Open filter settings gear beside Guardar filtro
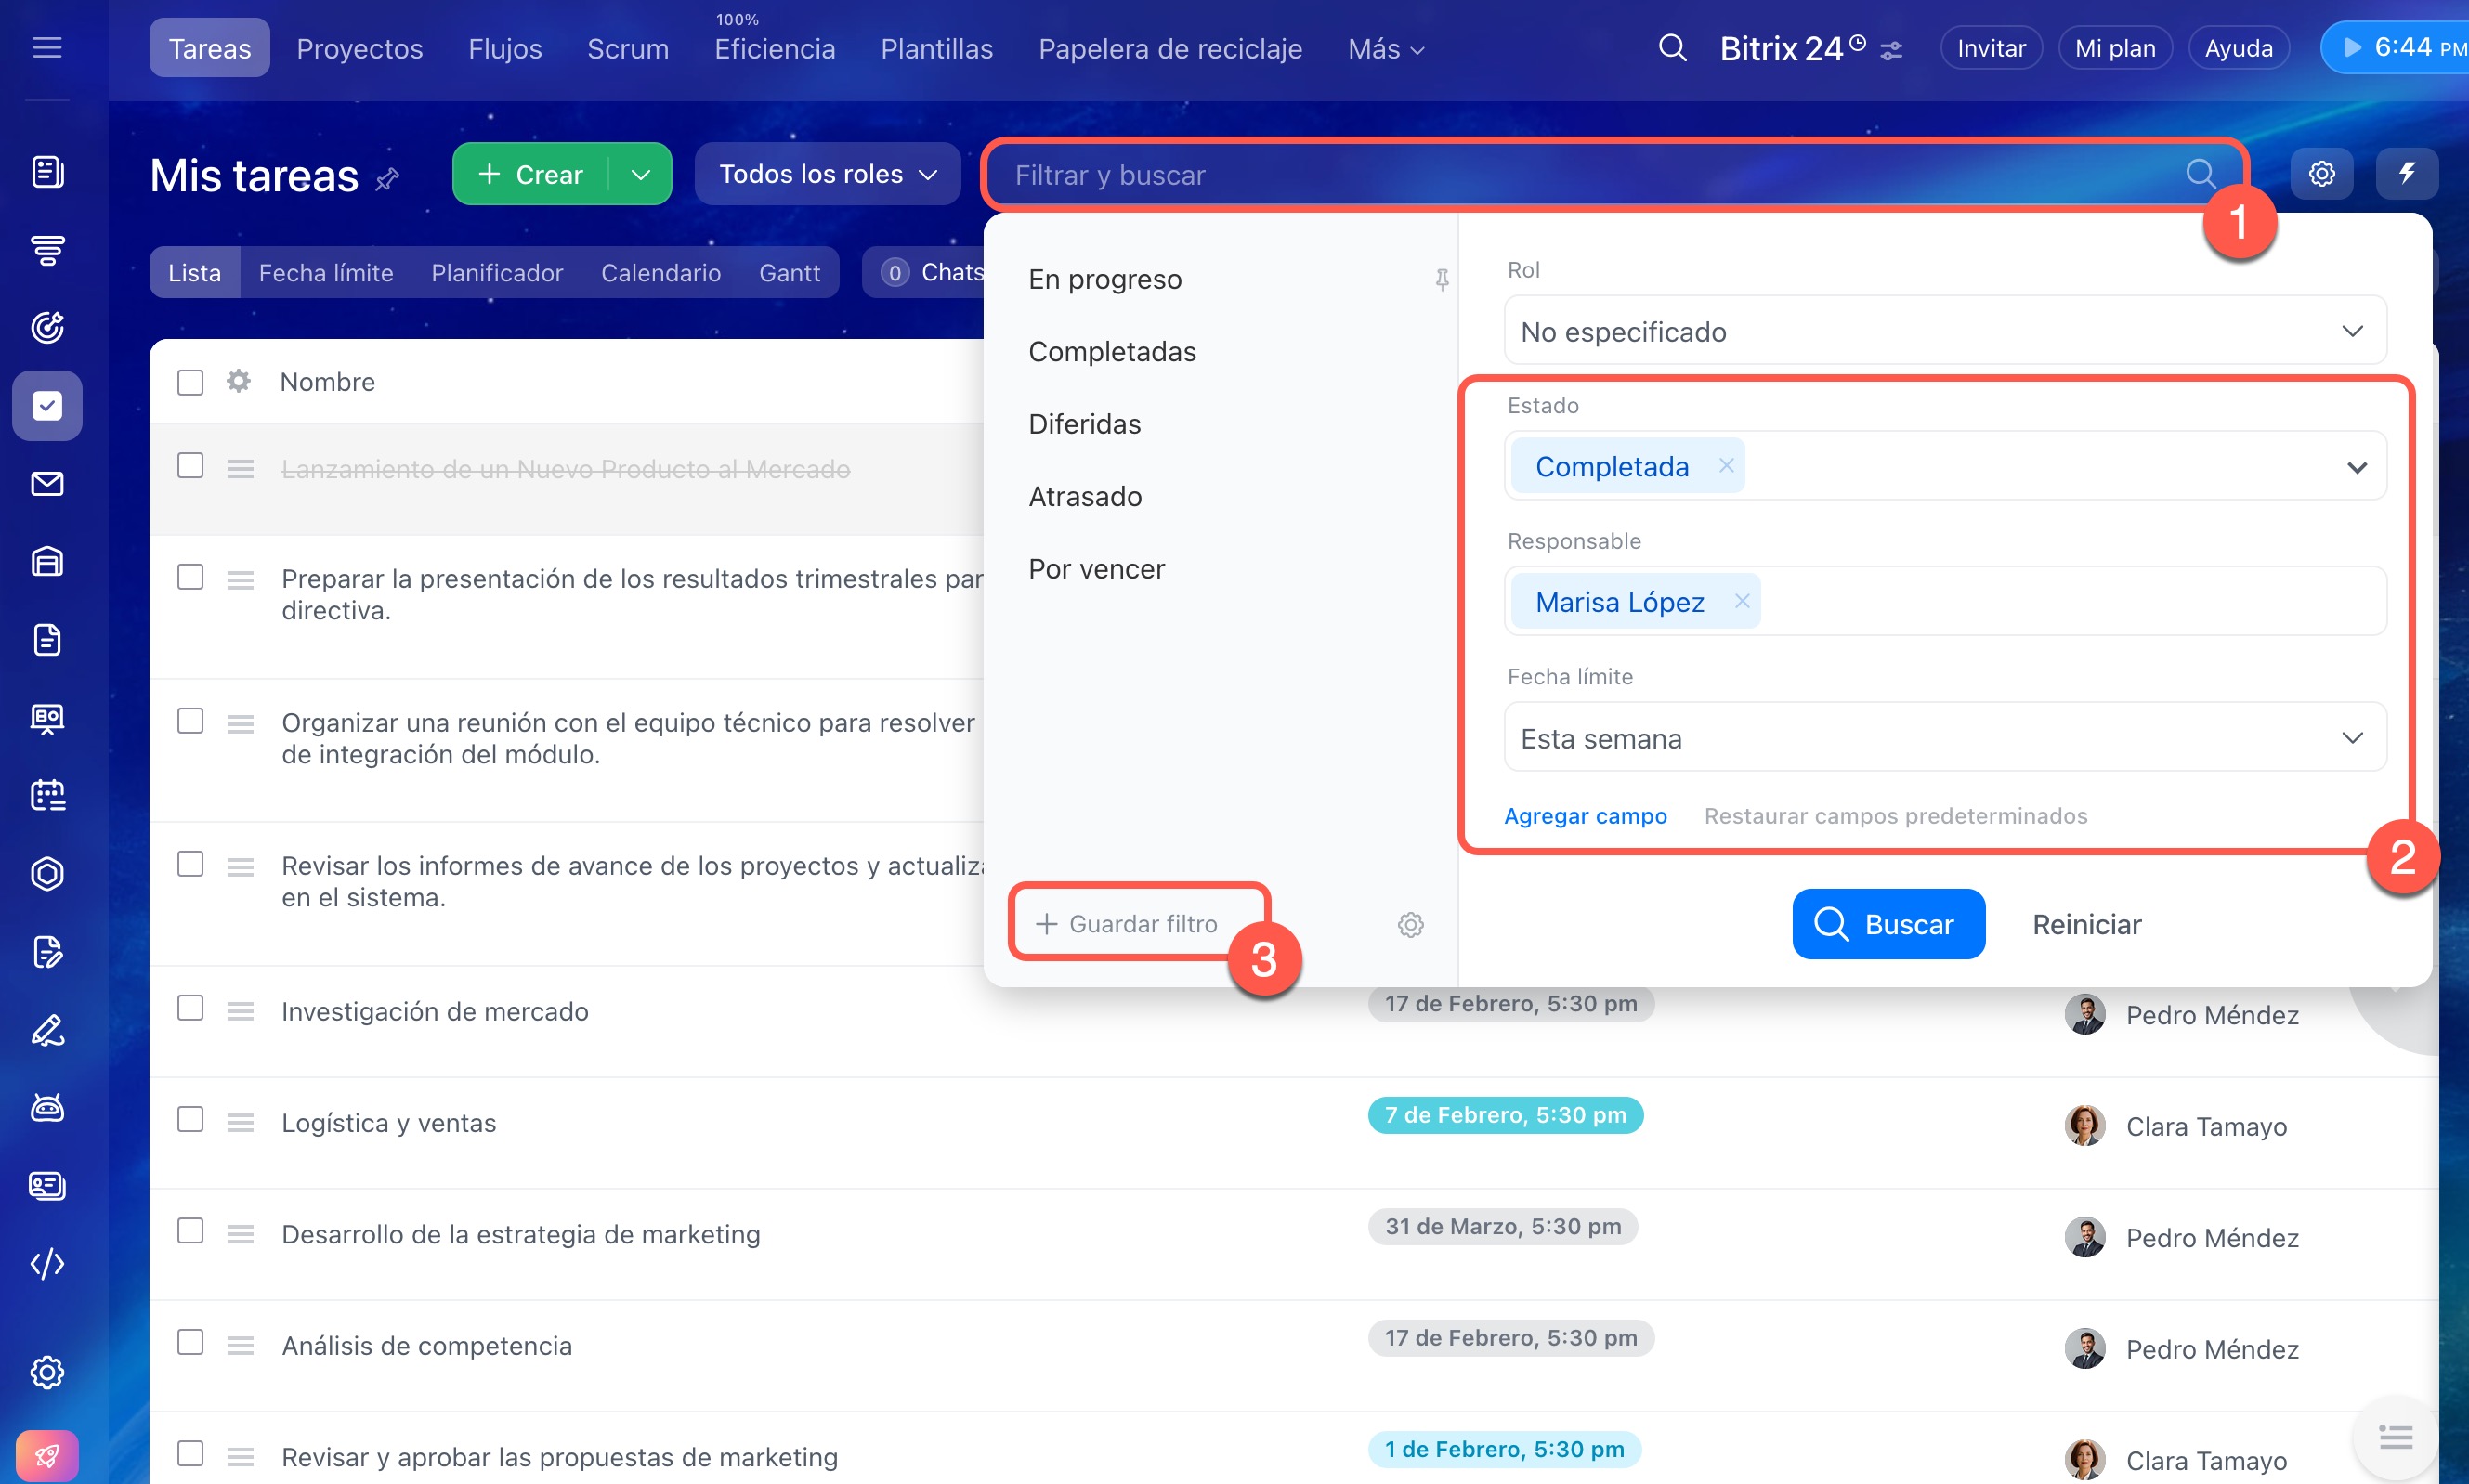This screenshot has width=2469, height=1484. tap(1410, 924)
